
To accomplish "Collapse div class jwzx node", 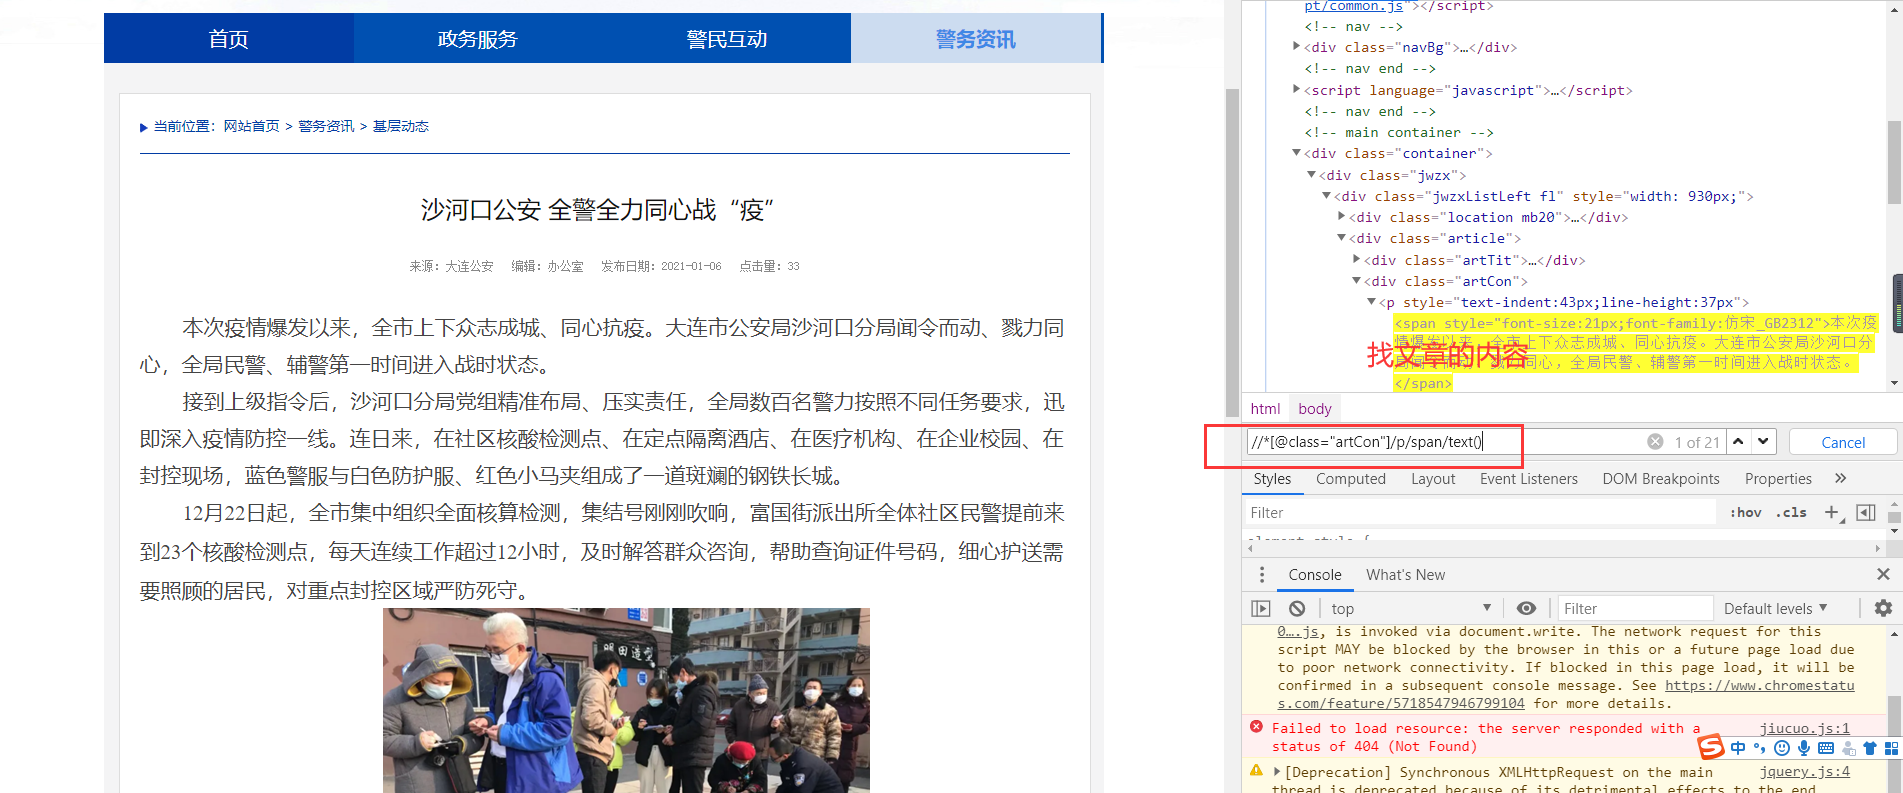I will [x=1312, y=174].
